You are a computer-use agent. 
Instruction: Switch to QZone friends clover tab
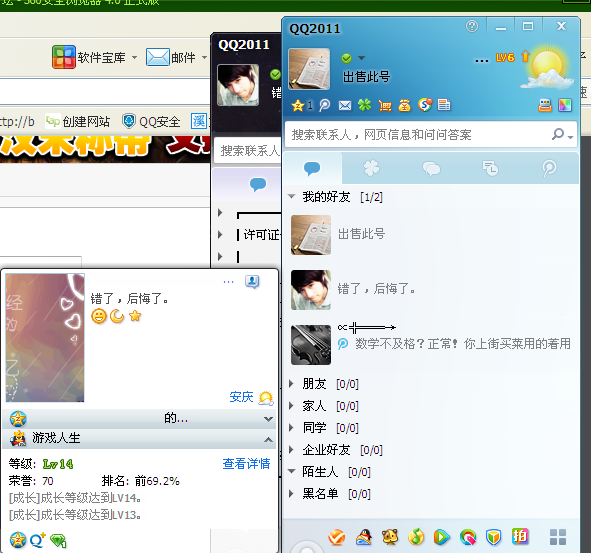tap(372, 168)
